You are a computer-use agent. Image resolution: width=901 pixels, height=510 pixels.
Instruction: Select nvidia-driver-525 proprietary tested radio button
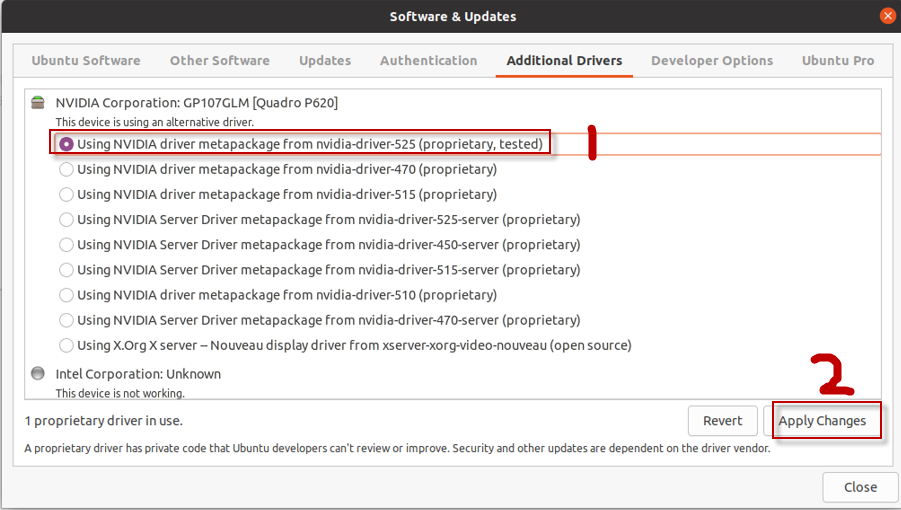[67, 144]
